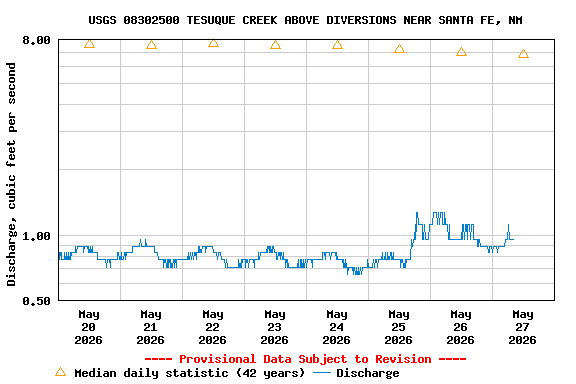Click the 'May 24 2026' date label

coord(336,327)
